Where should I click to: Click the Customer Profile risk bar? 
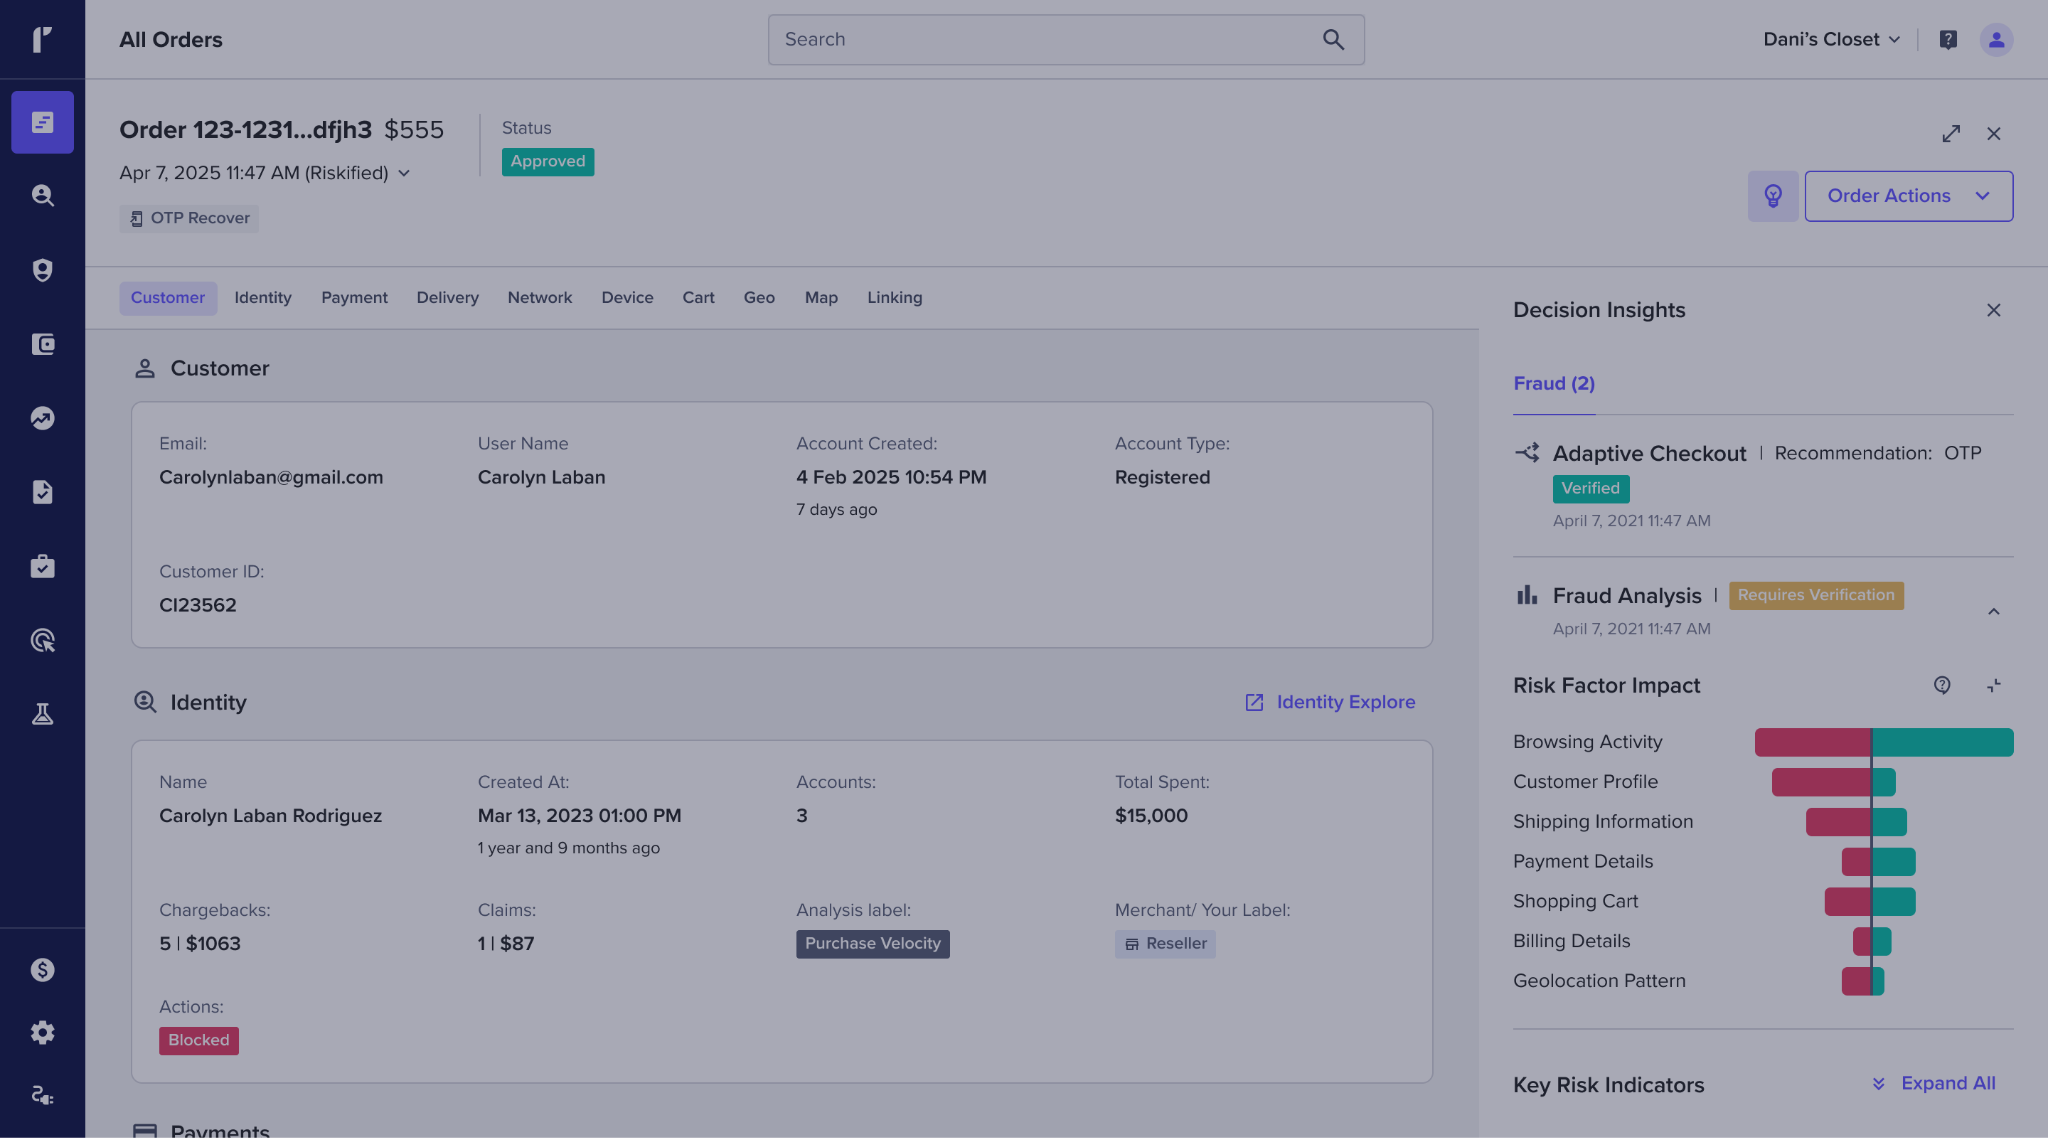tap(1833, 782)
